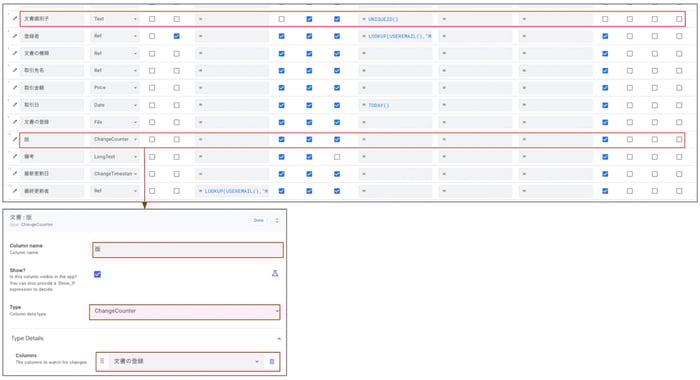Open the Ref type dropdown for 登録者
Viewport: 700px width, 380px height.
click(x=115, y=36)
